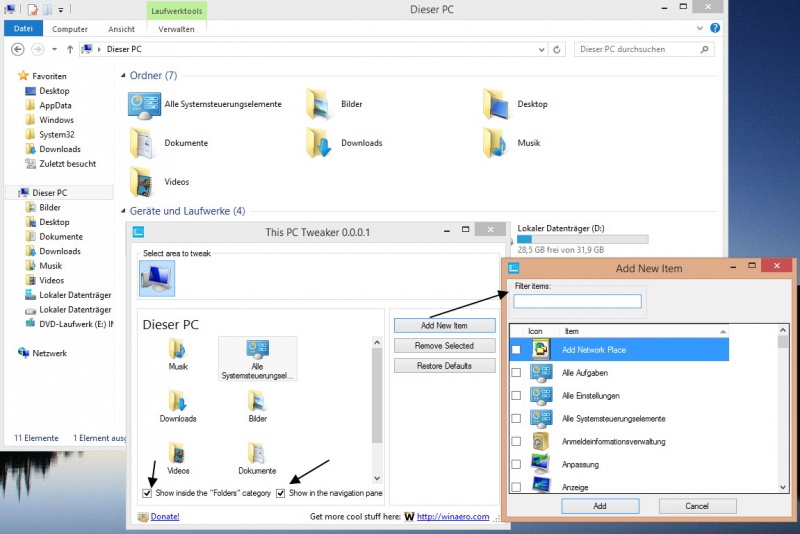This screenshot has width=800, height=534.
Task: Click the Explorer refresh icon
Action: pos(557,49)
